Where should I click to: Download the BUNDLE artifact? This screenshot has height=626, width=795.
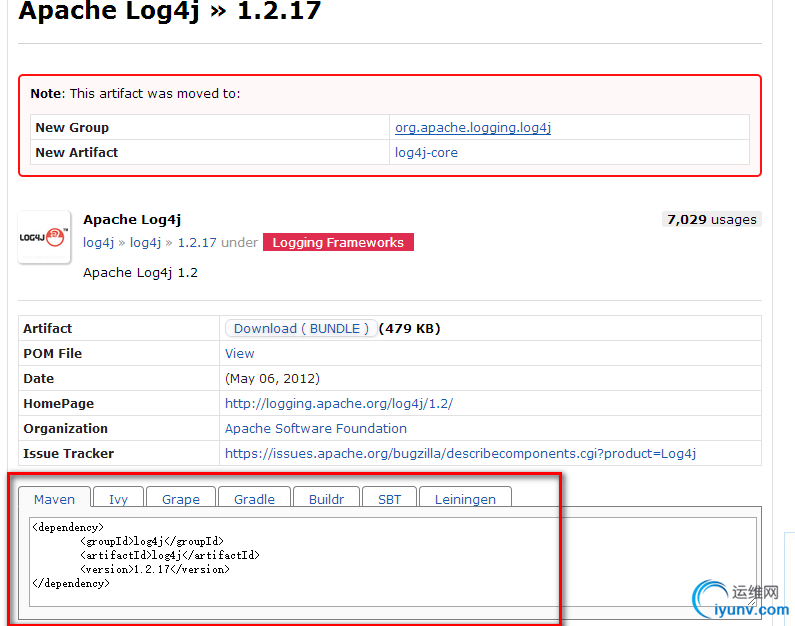click(x=301, y=328)
